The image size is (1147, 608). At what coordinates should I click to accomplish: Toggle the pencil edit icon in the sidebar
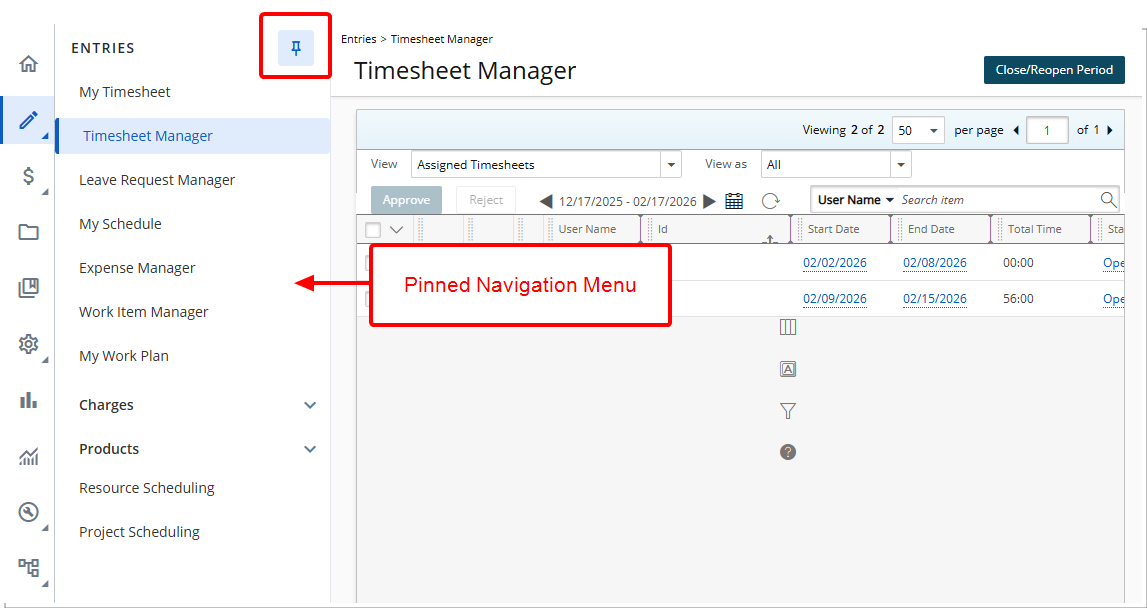point(28,120)
